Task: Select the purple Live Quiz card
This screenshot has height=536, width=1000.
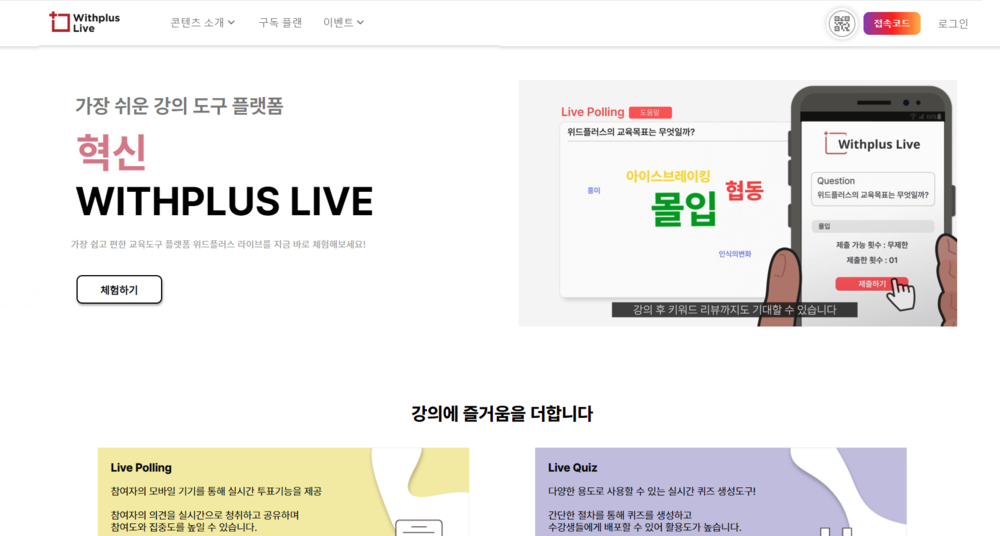Action: 721,491
